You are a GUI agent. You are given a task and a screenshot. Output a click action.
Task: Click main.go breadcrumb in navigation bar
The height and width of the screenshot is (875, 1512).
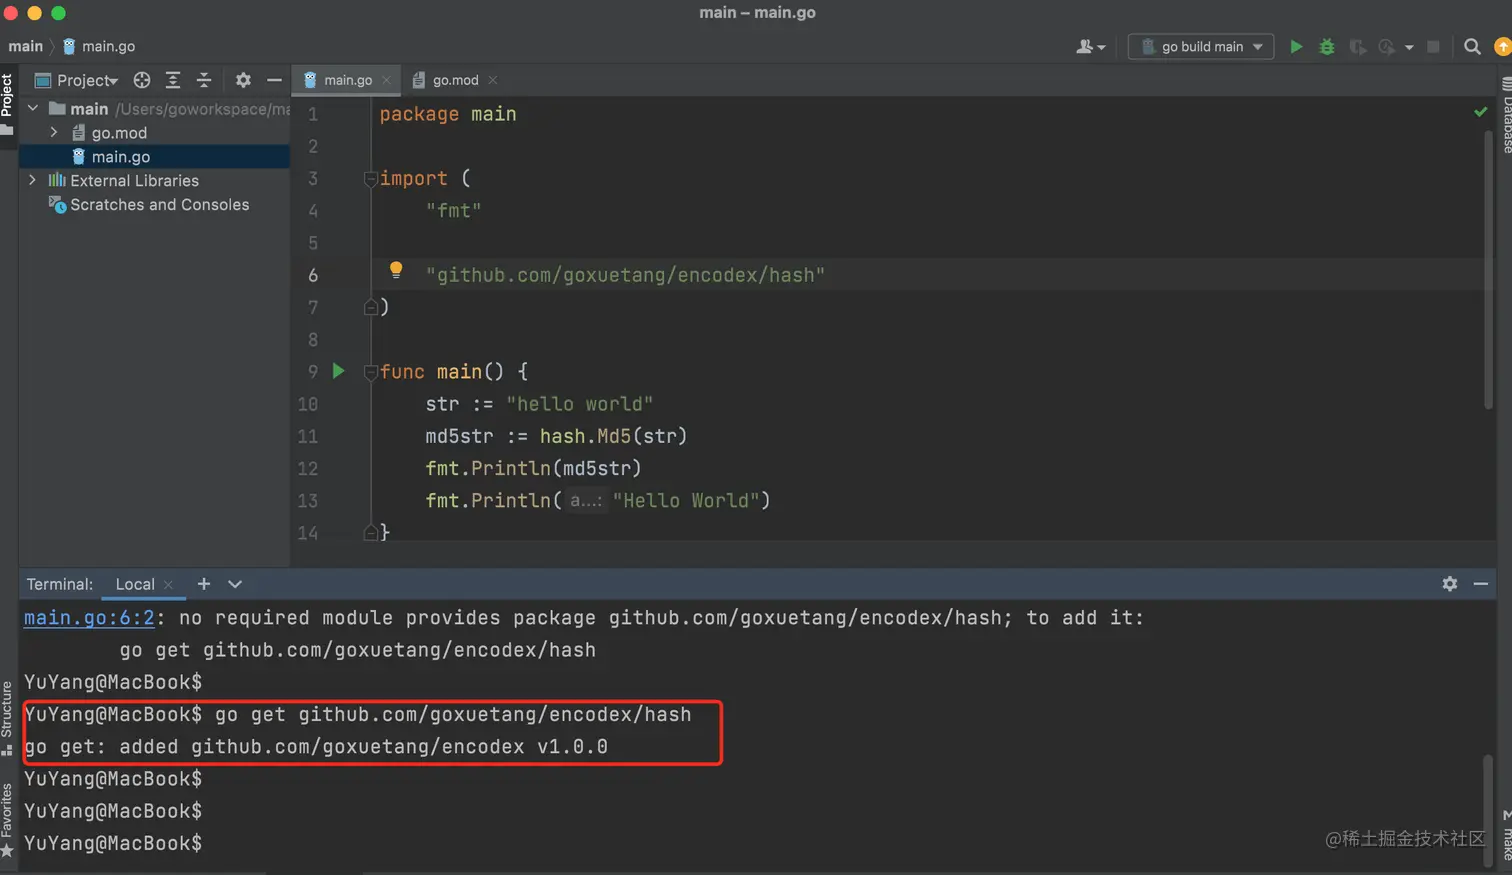(x=99, y=46)
